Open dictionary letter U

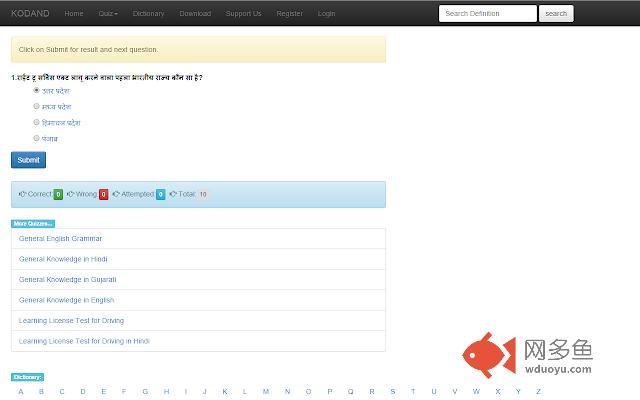434,391
